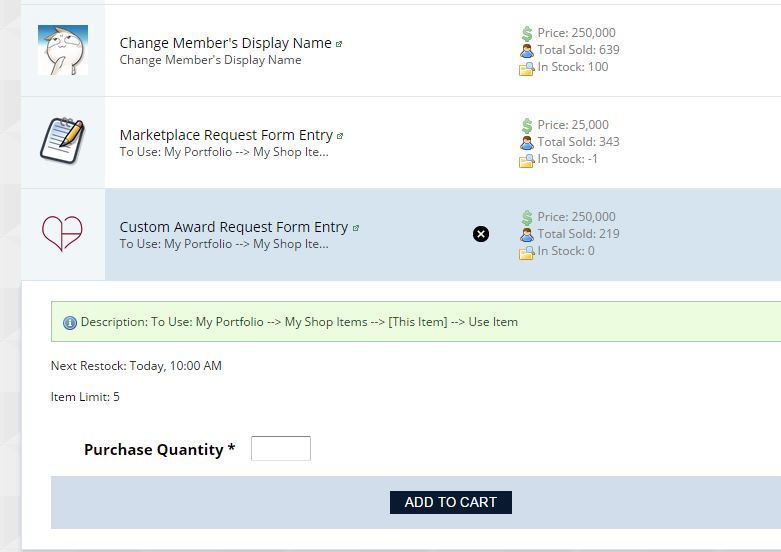
Task: Select the Custom Award Request Form Entry title
Action: (234, 227)
